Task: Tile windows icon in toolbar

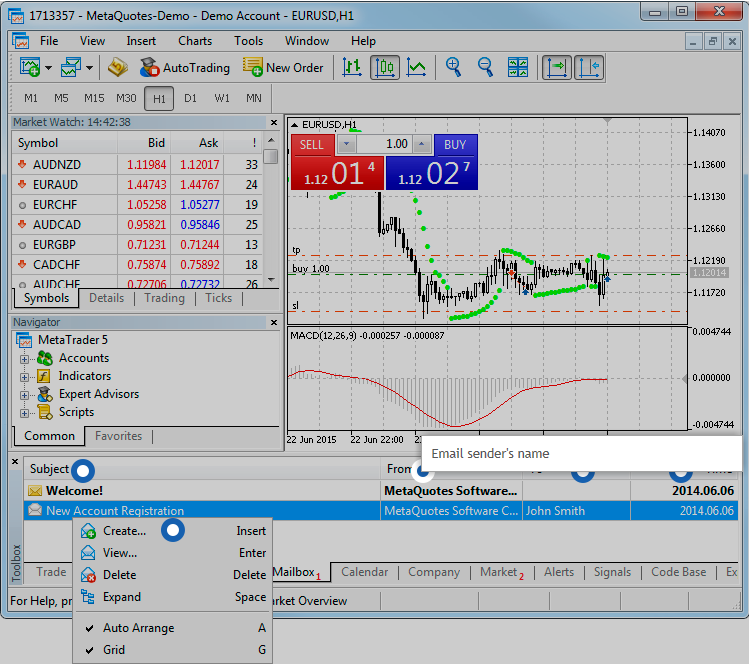Action: 518,67
